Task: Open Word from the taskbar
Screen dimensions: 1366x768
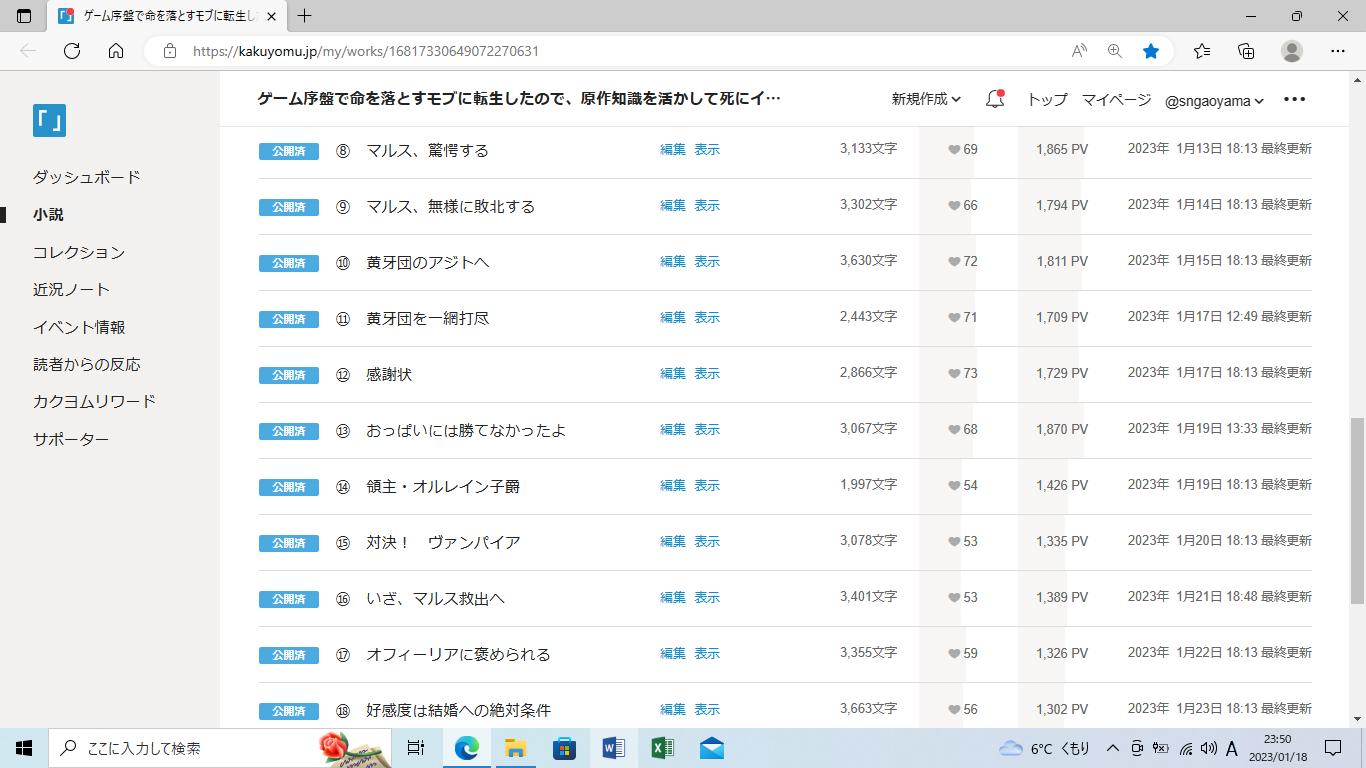Action: coord(613,748)
